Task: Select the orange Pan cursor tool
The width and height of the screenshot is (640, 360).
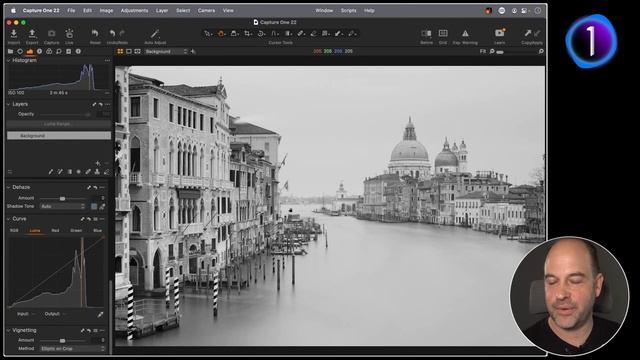Action: (221, 33)
